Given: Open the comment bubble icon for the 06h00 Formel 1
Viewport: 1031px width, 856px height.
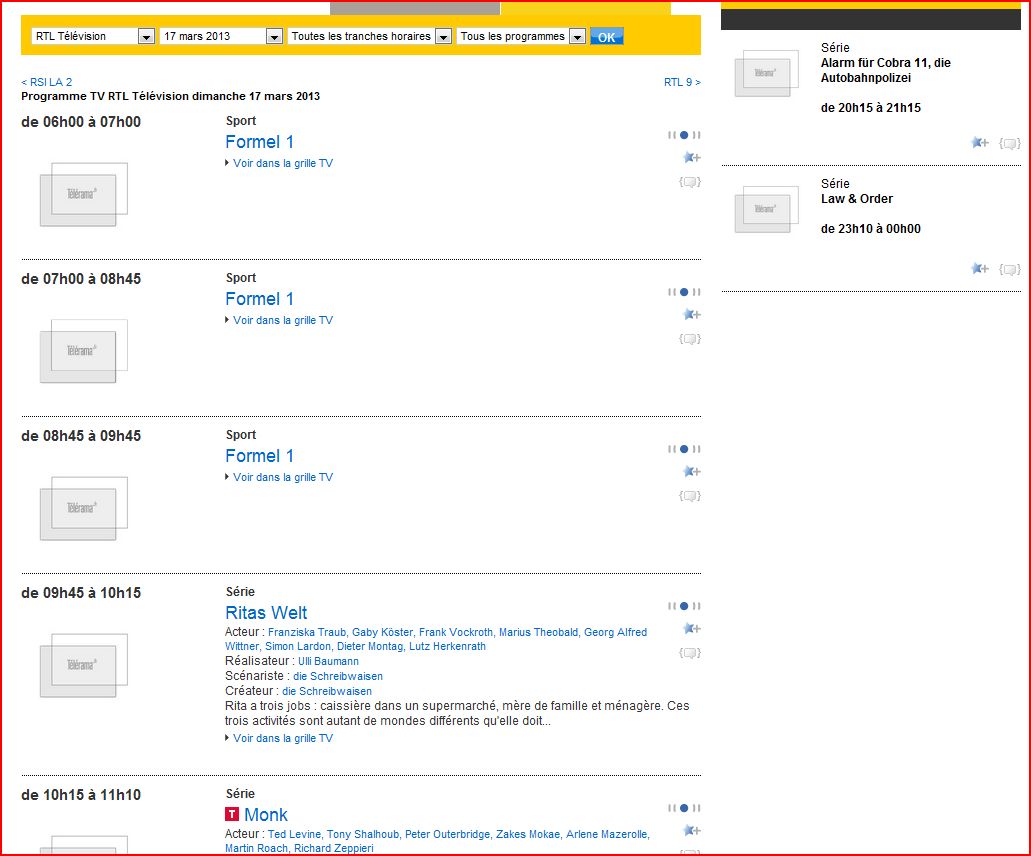Looking at the screenshot, I should (x=689, y=182).
